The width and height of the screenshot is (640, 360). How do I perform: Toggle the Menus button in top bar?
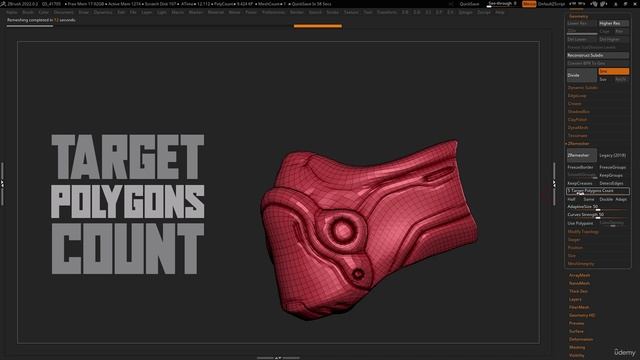[529, 4]
